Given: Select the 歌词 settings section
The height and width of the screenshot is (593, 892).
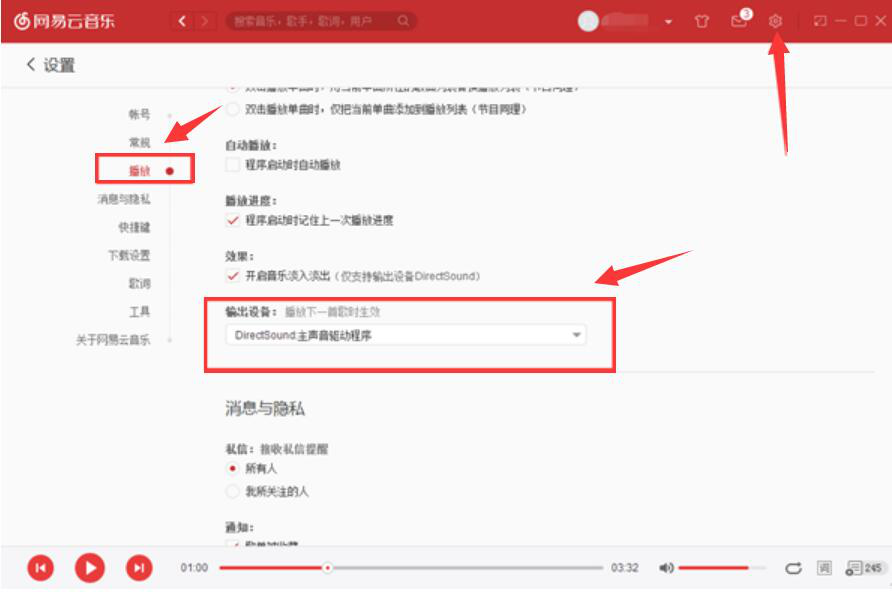Looking at the screenshot, I should pos(139,283).
